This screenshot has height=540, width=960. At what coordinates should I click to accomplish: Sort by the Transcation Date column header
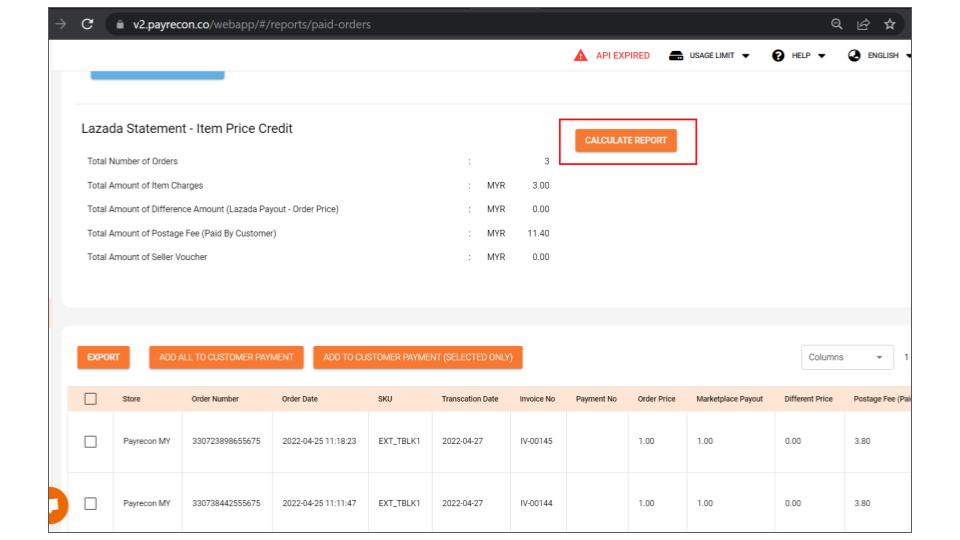coord(470,399)
